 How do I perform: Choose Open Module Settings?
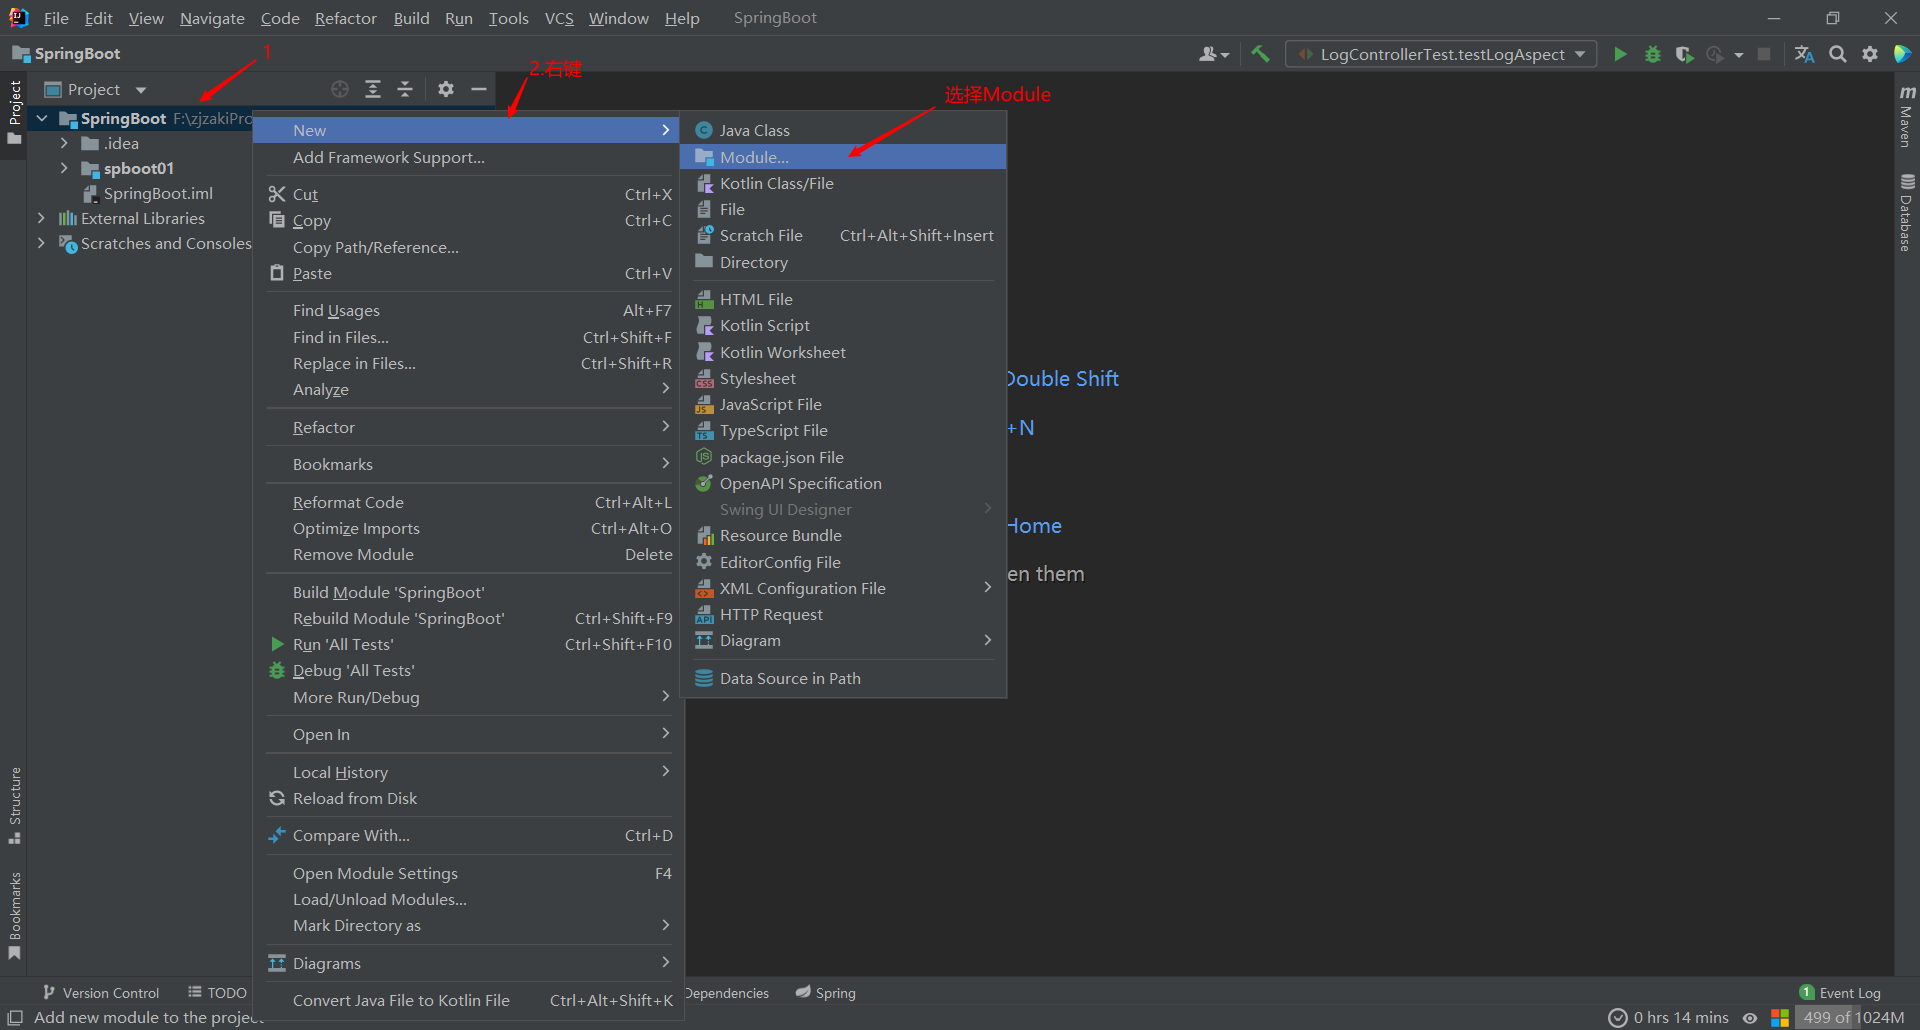coord(469,873)
